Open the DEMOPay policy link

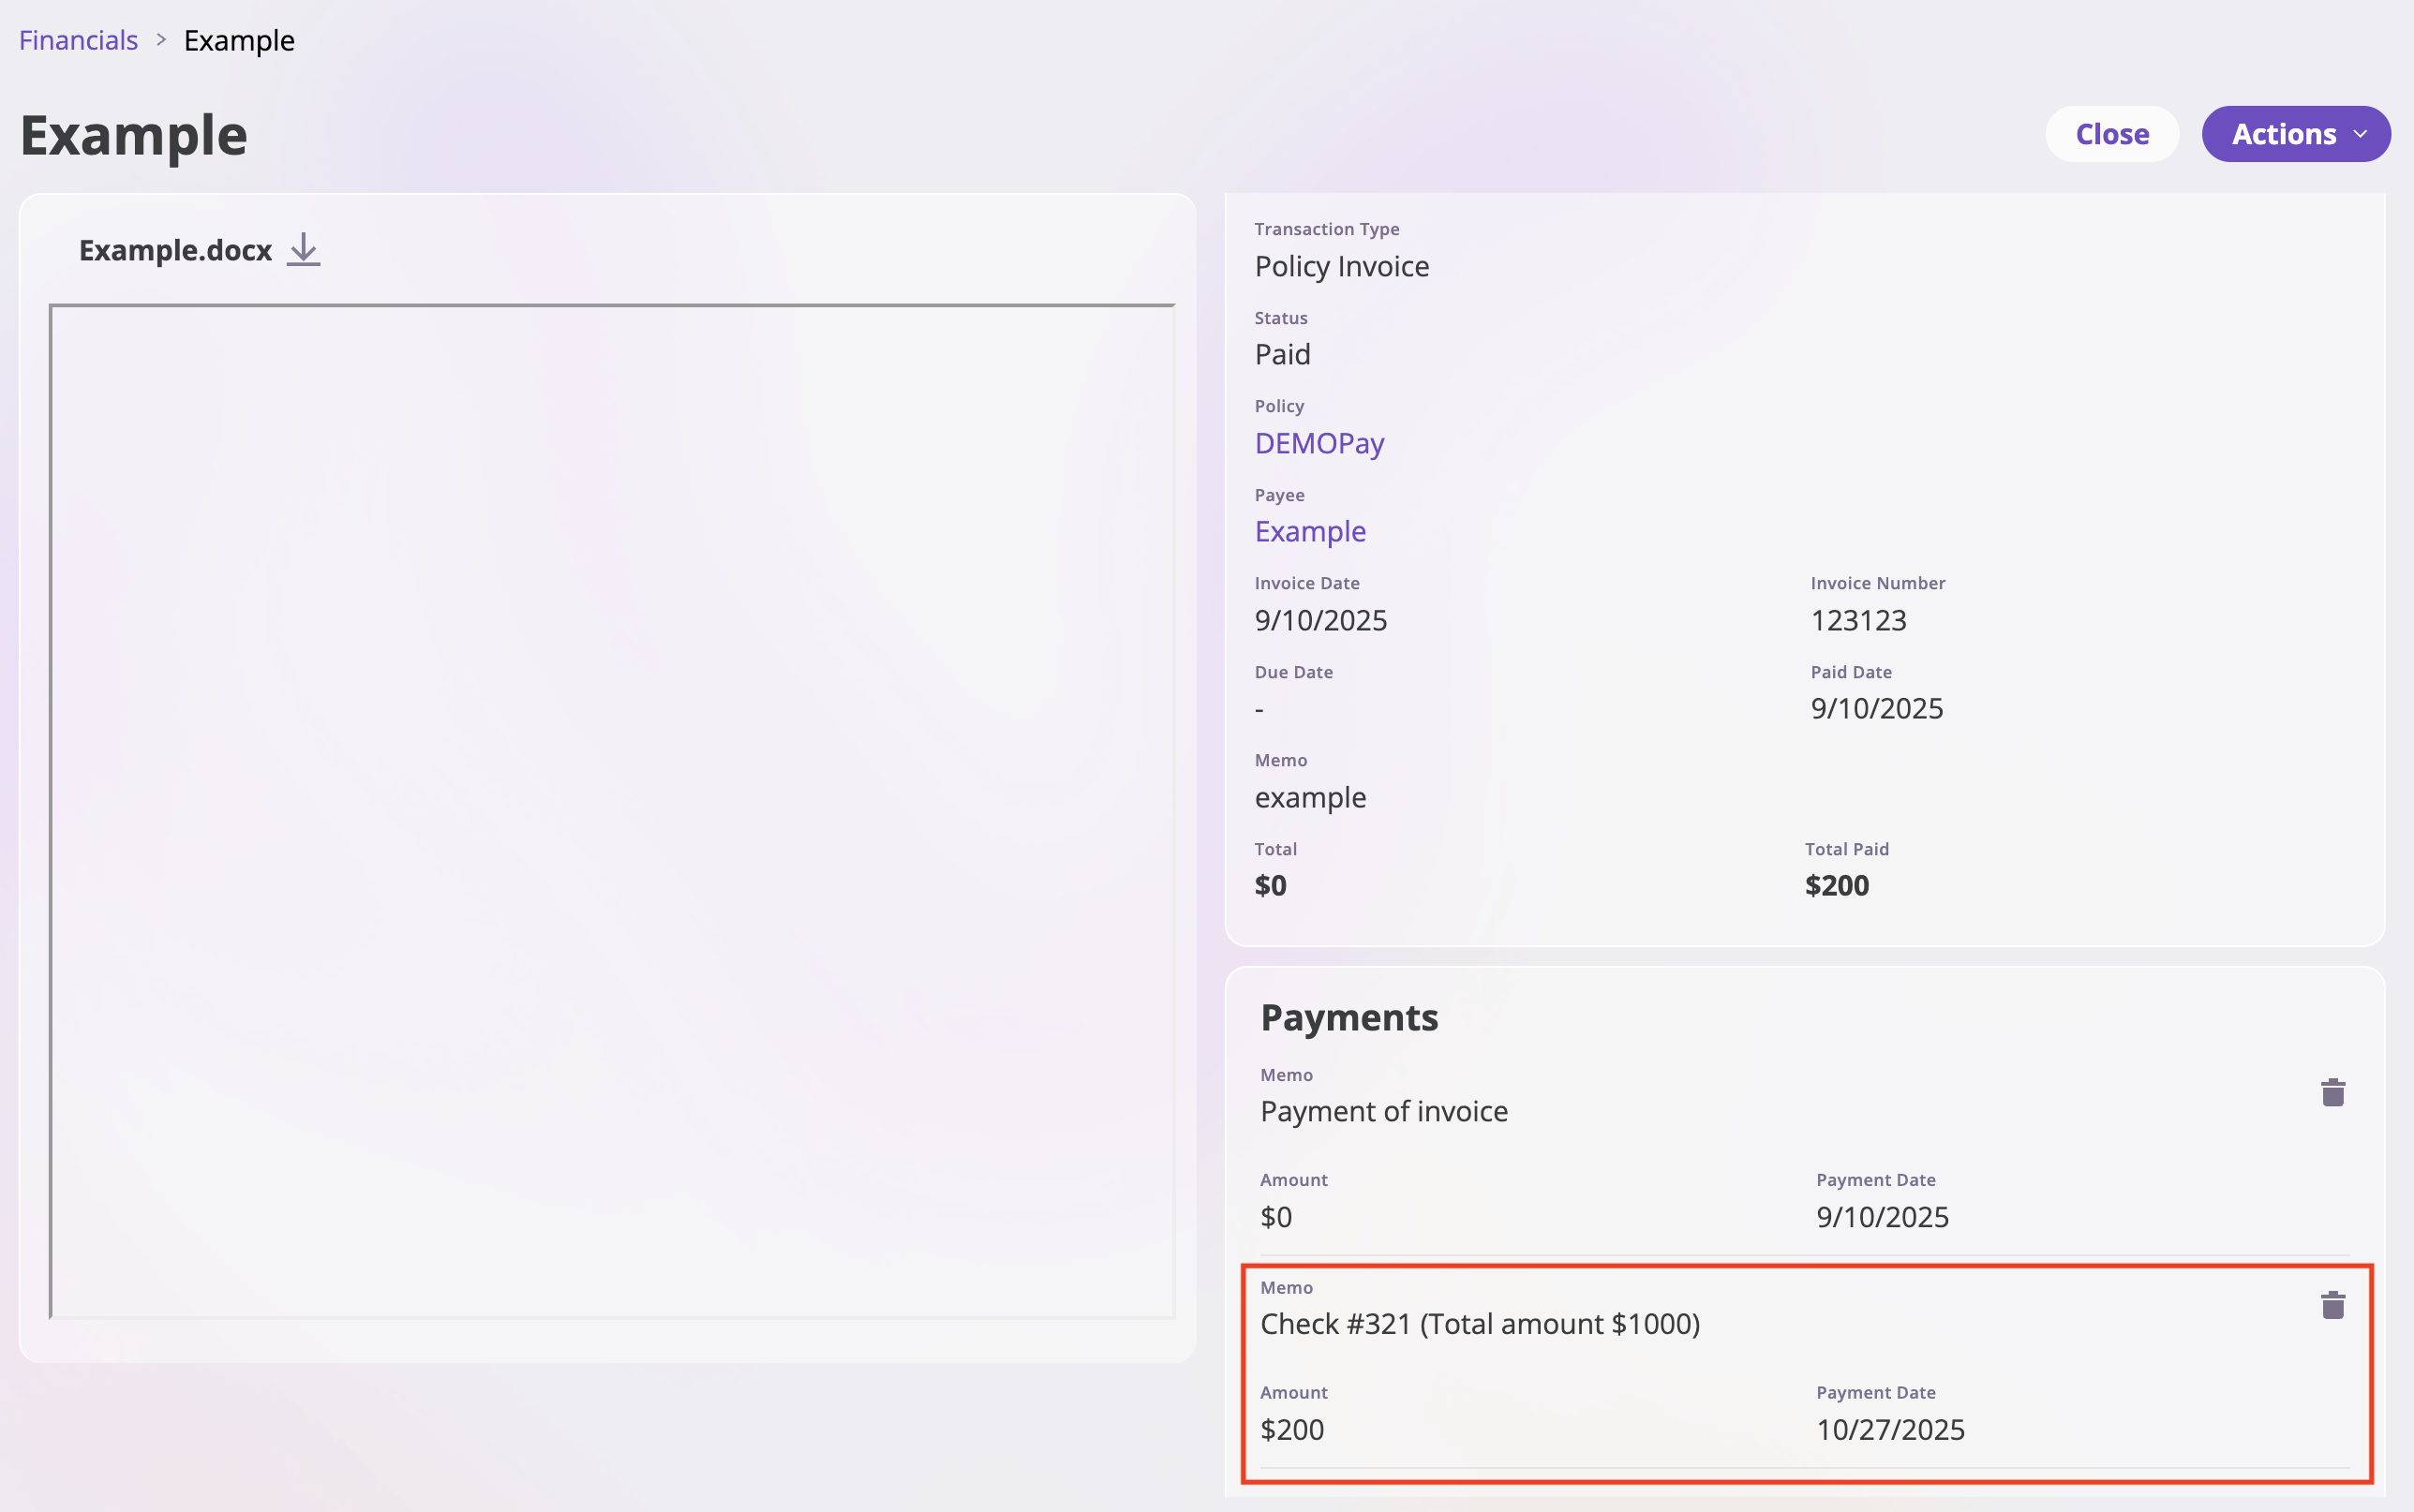1318,443
